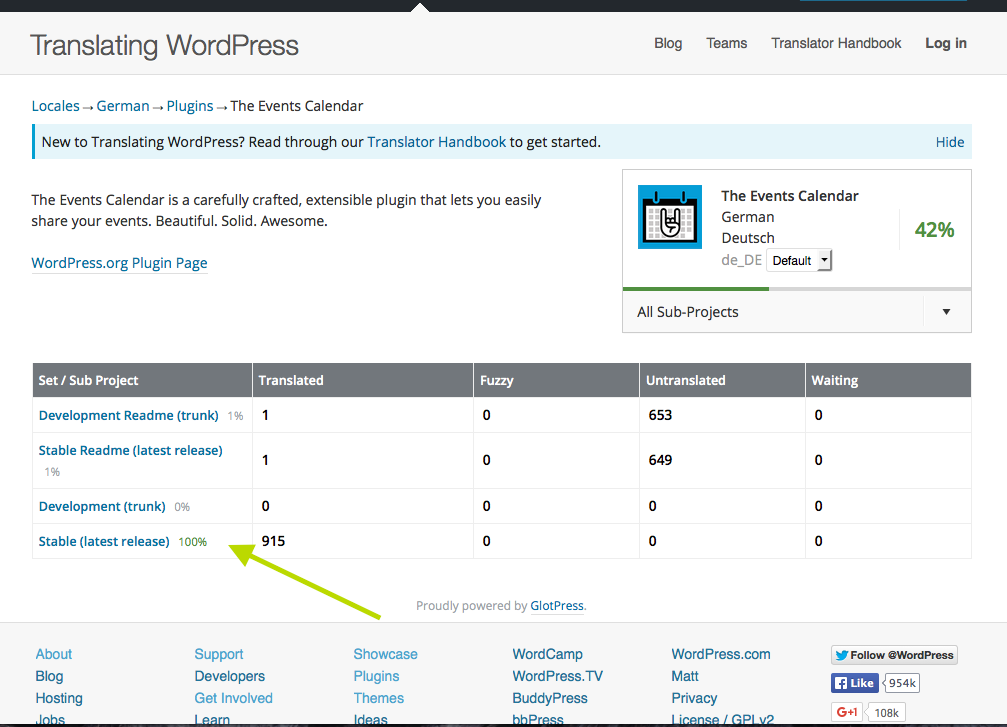Go to Locales breadcrumb

[x=56, y=106]
